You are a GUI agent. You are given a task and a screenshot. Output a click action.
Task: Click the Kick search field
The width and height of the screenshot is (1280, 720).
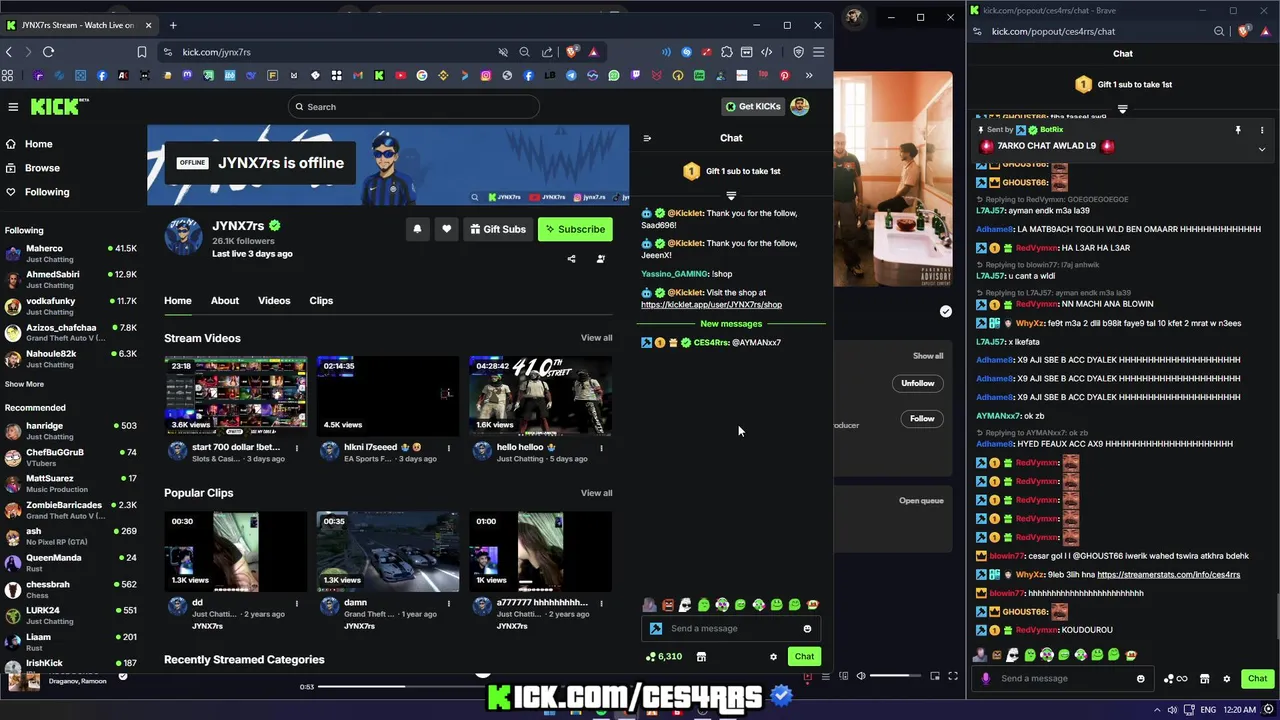414,107
